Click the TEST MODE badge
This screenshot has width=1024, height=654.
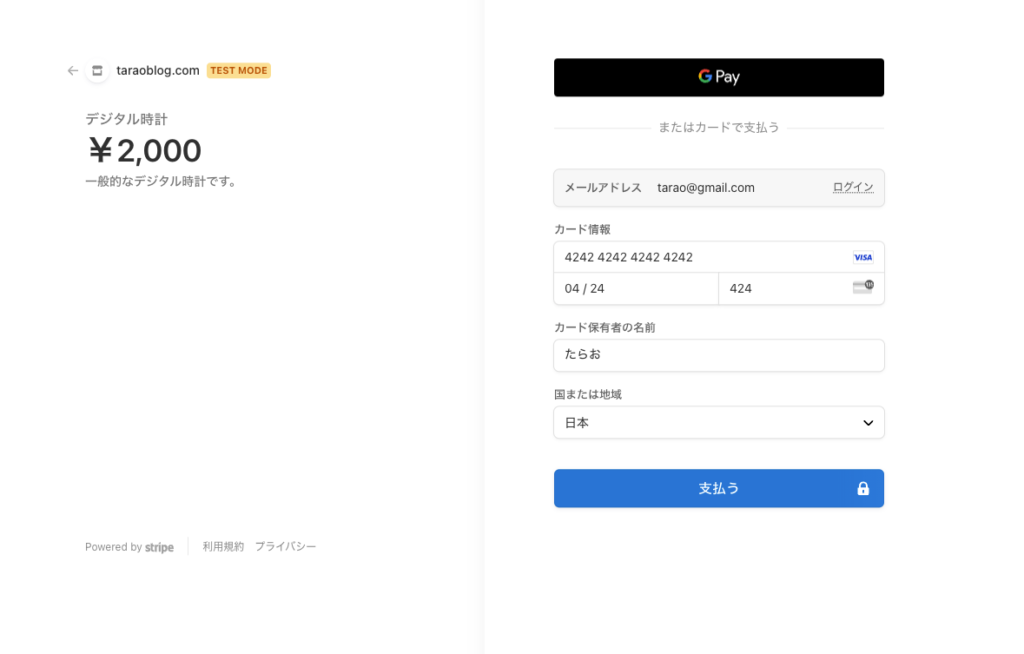click(x=238, y=71)
